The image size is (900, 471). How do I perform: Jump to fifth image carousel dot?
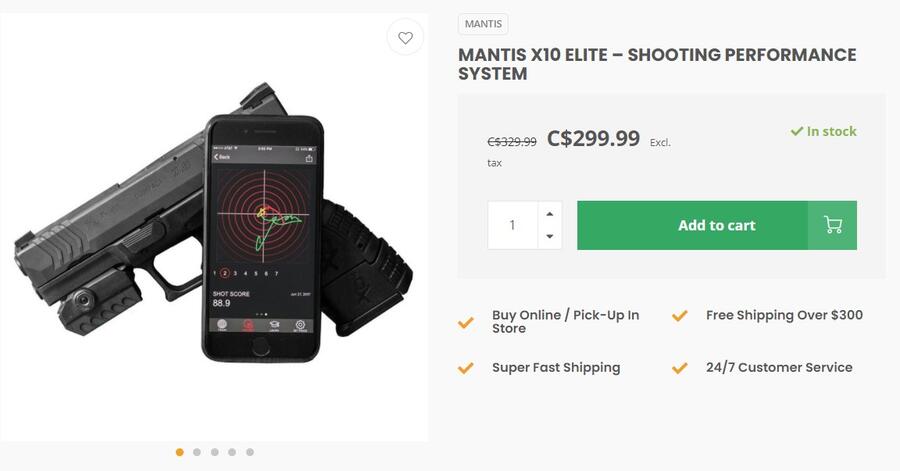[x=250, y=452]
